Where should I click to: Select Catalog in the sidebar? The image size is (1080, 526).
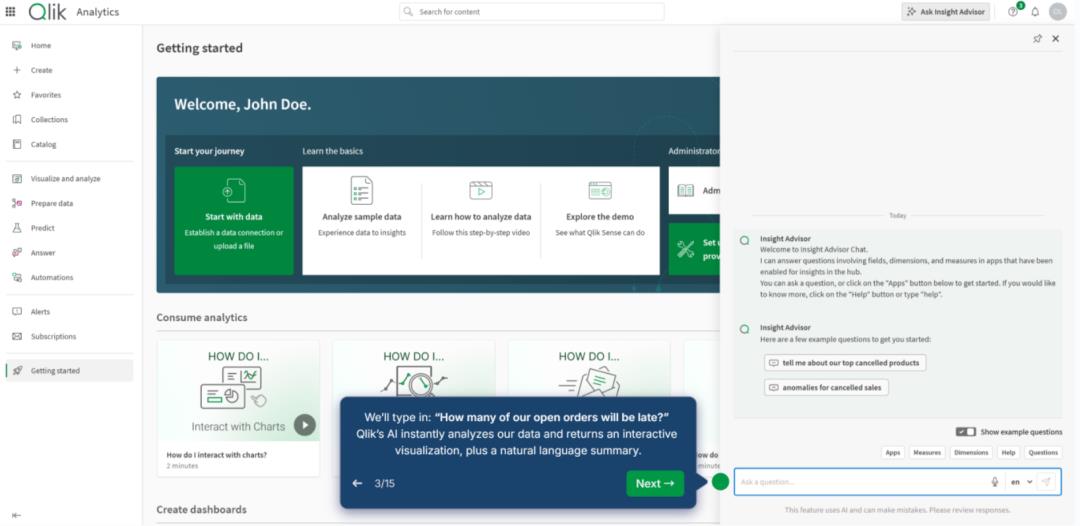[43, 144]
